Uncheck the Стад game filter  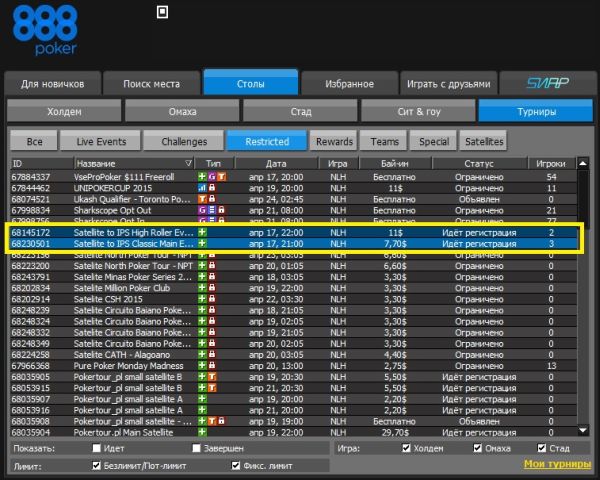[x=541, y=448]
